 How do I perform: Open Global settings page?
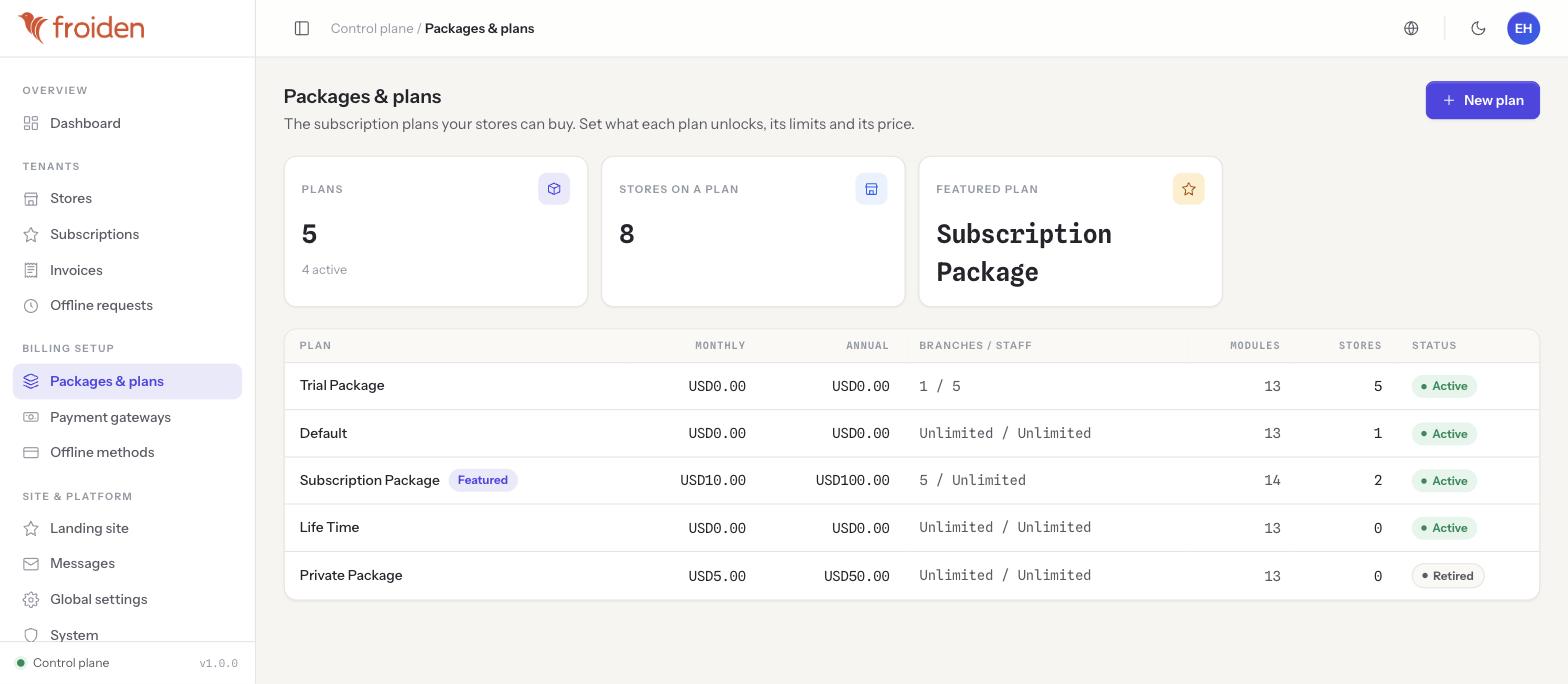click(x=127, y=599)
